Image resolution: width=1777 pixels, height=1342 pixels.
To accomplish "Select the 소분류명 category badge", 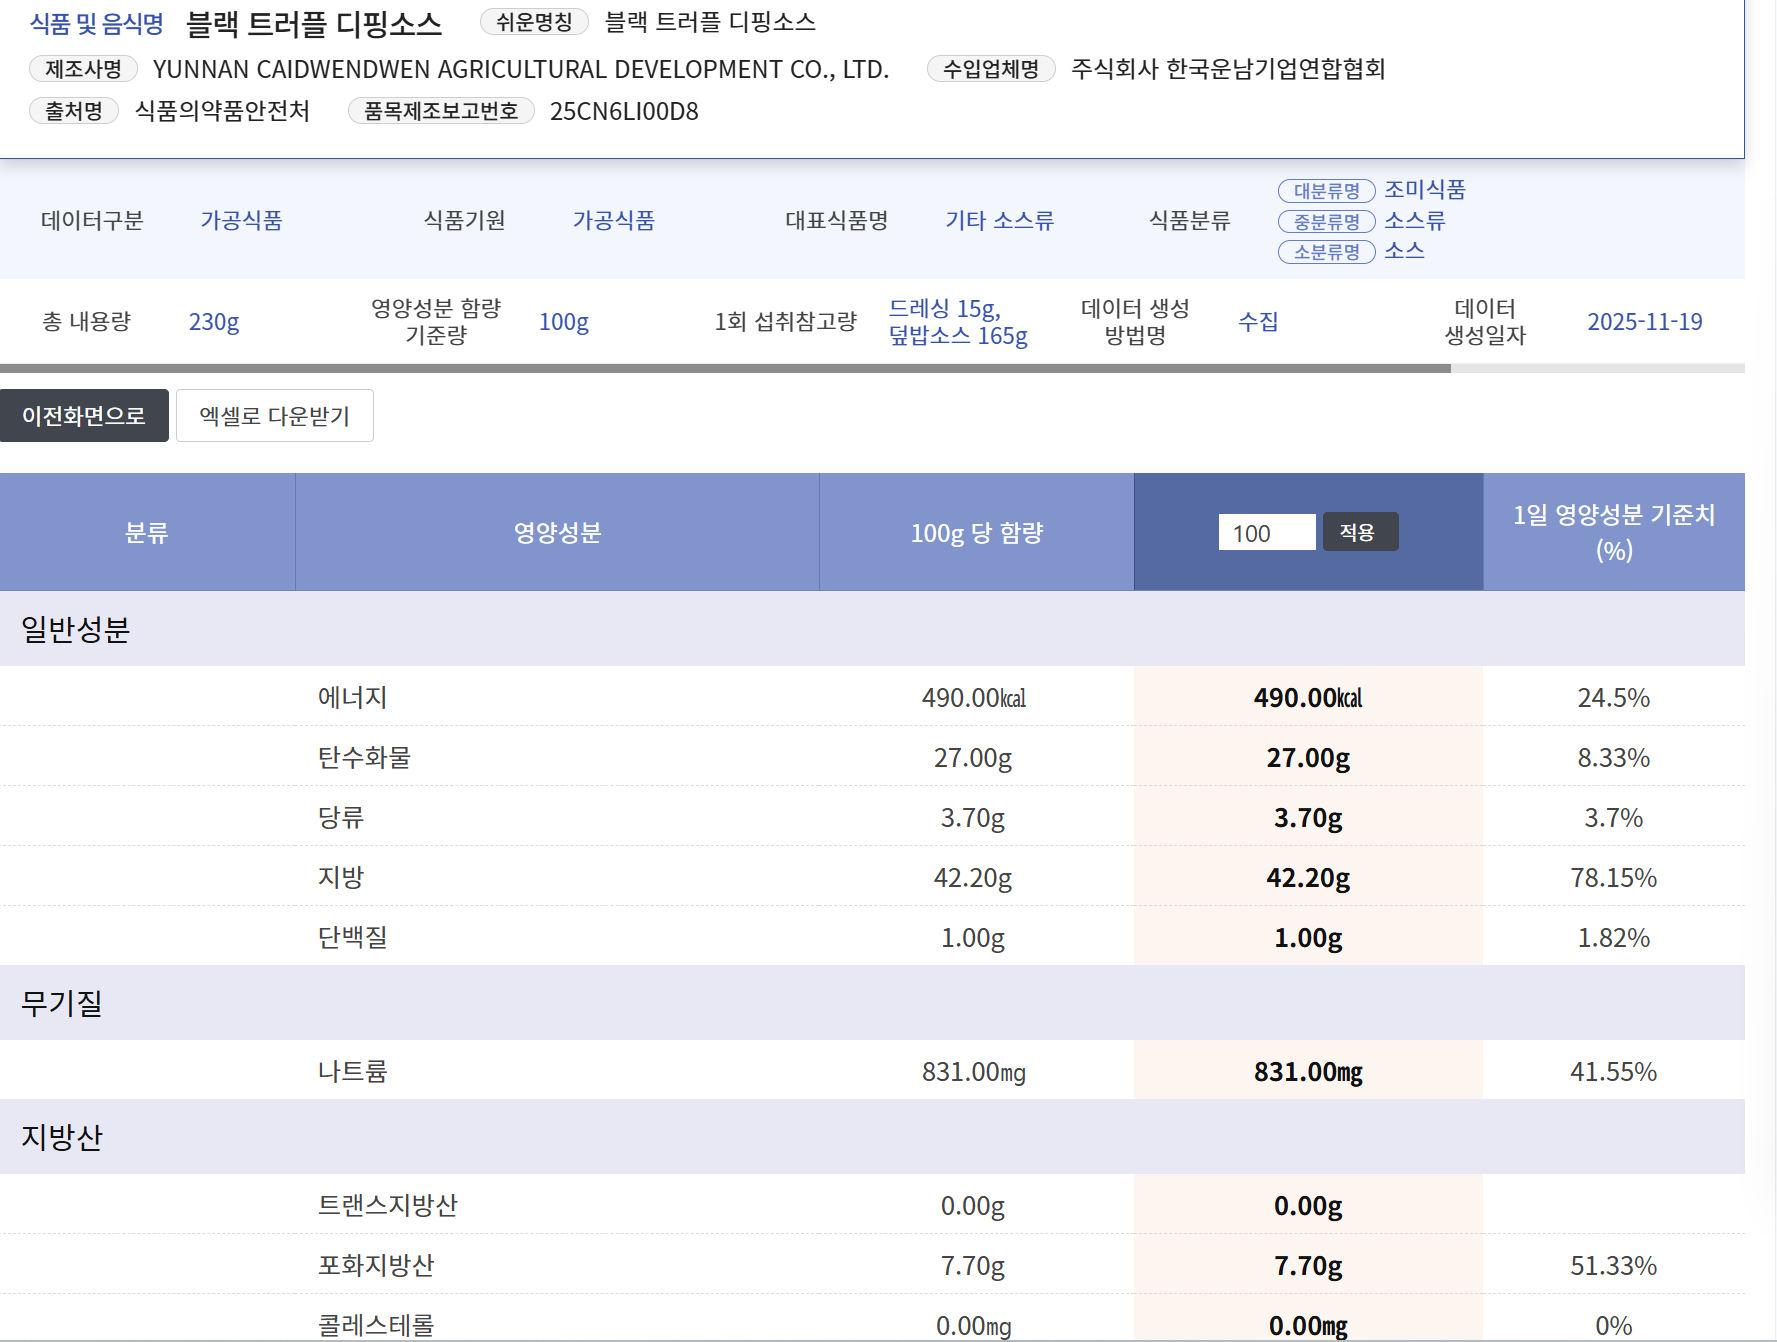I will (x=1327, y=252).
